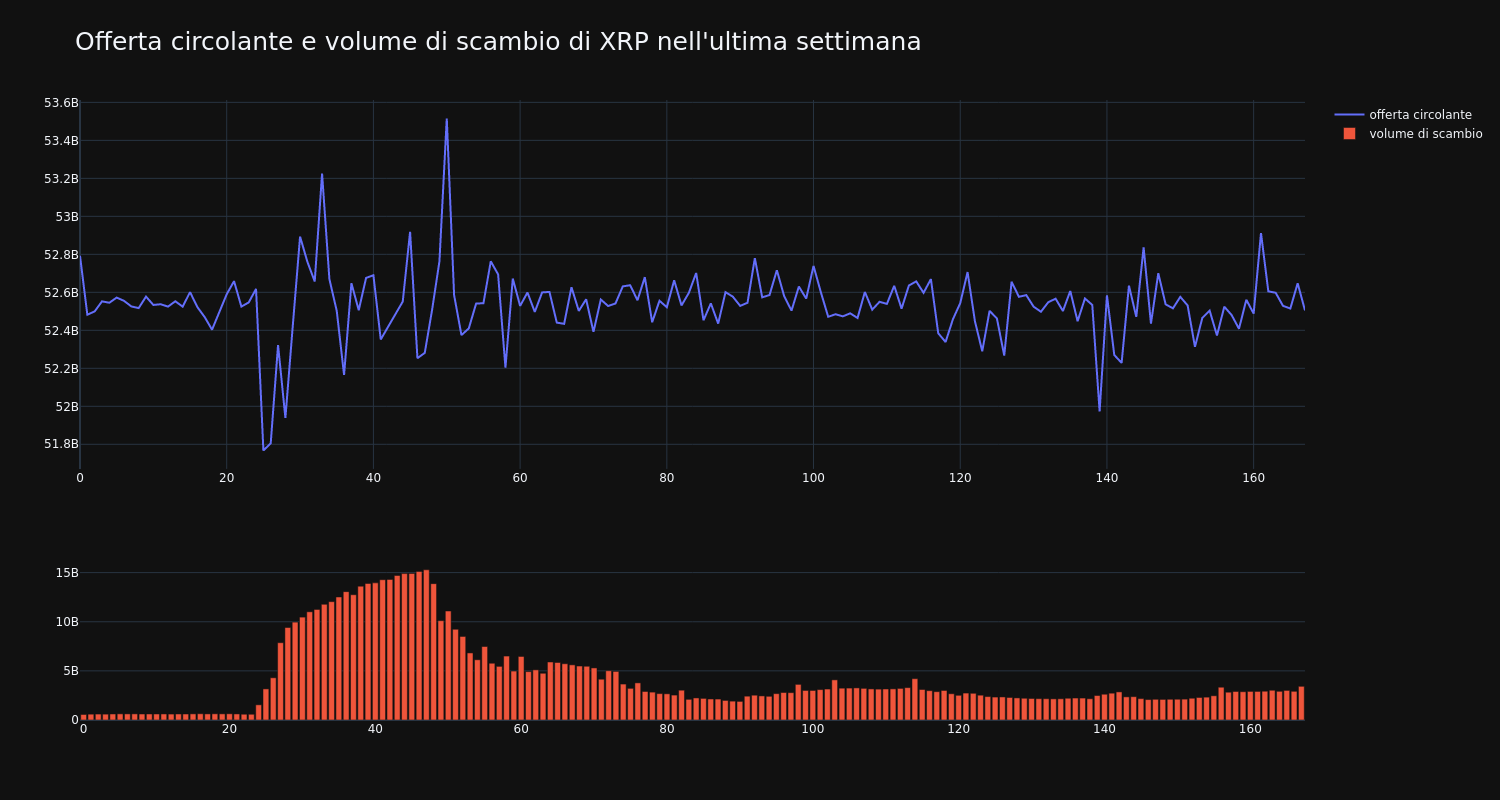Click the highest supply peak near 53.5B
The image size is (1500, 800).
[x=446, y=120]
